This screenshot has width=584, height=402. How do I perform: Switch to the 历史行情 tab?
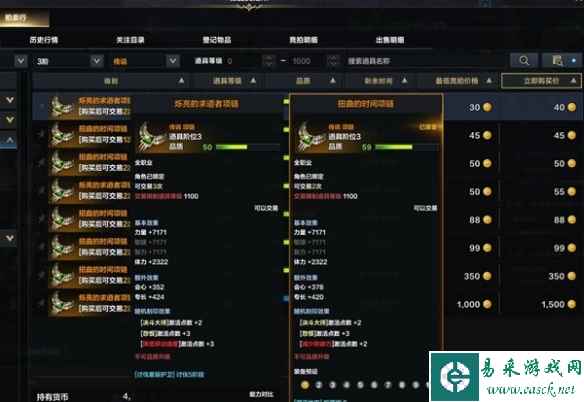(44, 40)
